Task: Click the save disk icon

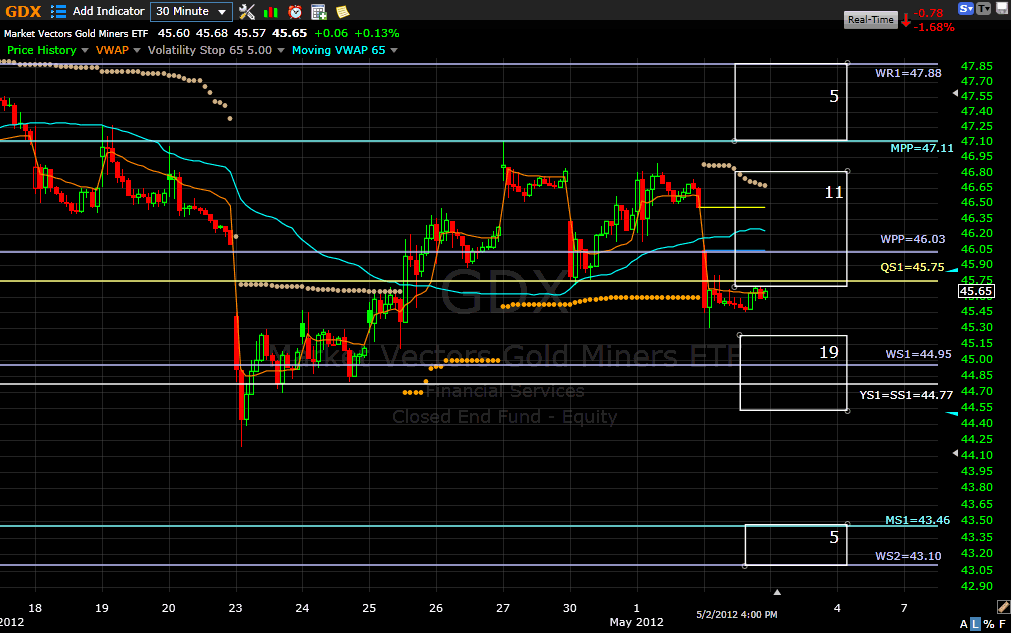Action: (x=1002, y=8)
